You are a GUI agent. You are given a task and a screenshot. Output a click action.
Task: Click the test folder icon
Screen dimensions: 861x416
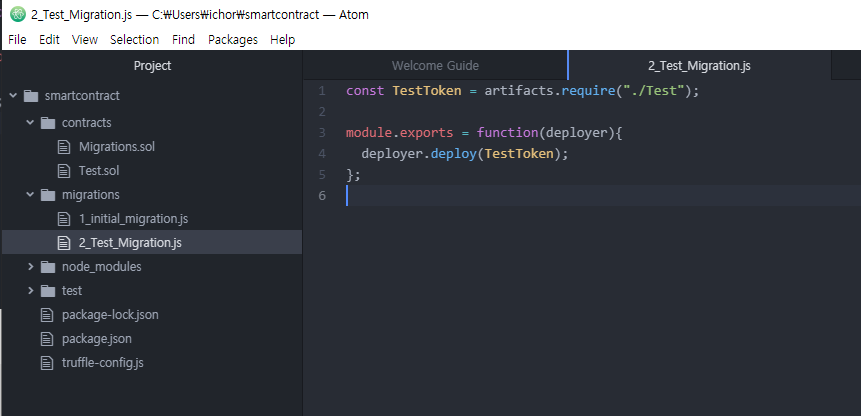48,291
